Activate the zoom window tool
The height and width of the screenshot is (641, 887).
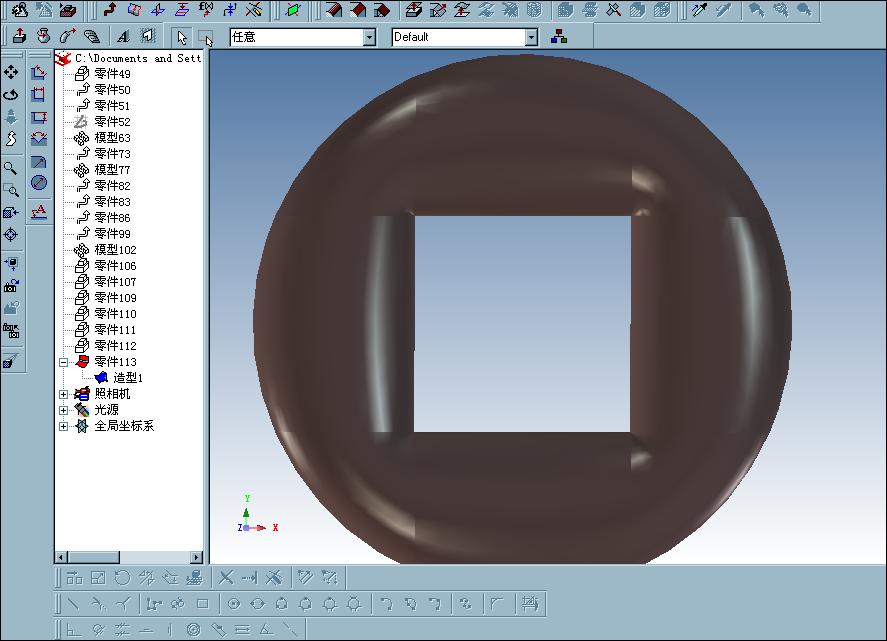point(11,190)
